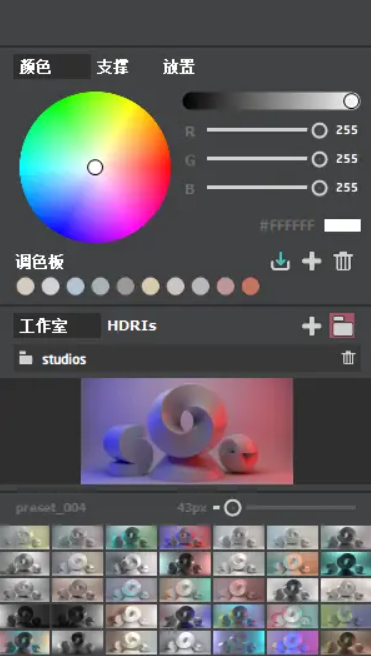Open the studio folder browser icon

pyautogui.click(x=342, y=325)
